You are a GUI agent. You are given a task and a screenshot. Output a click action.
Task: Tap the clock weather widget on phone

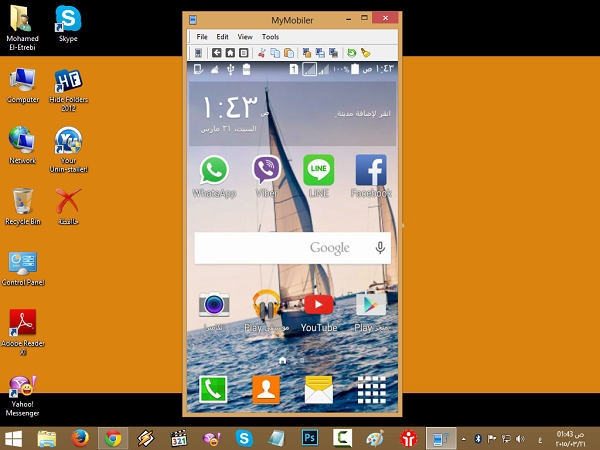[x=293, y=114]
